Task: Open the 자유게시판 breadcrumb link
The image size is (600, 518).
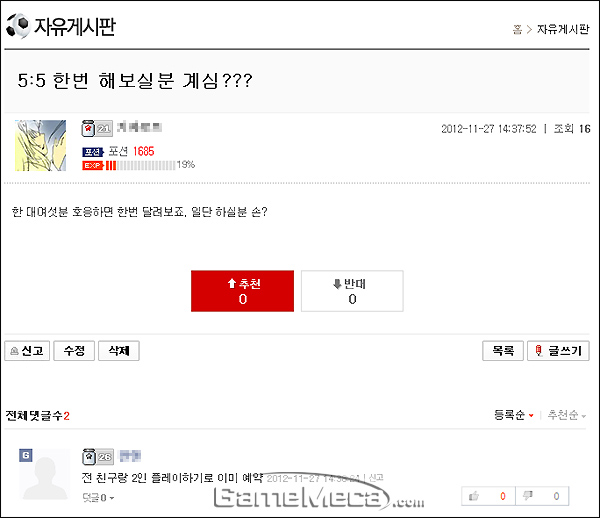Action: [563, 29]
